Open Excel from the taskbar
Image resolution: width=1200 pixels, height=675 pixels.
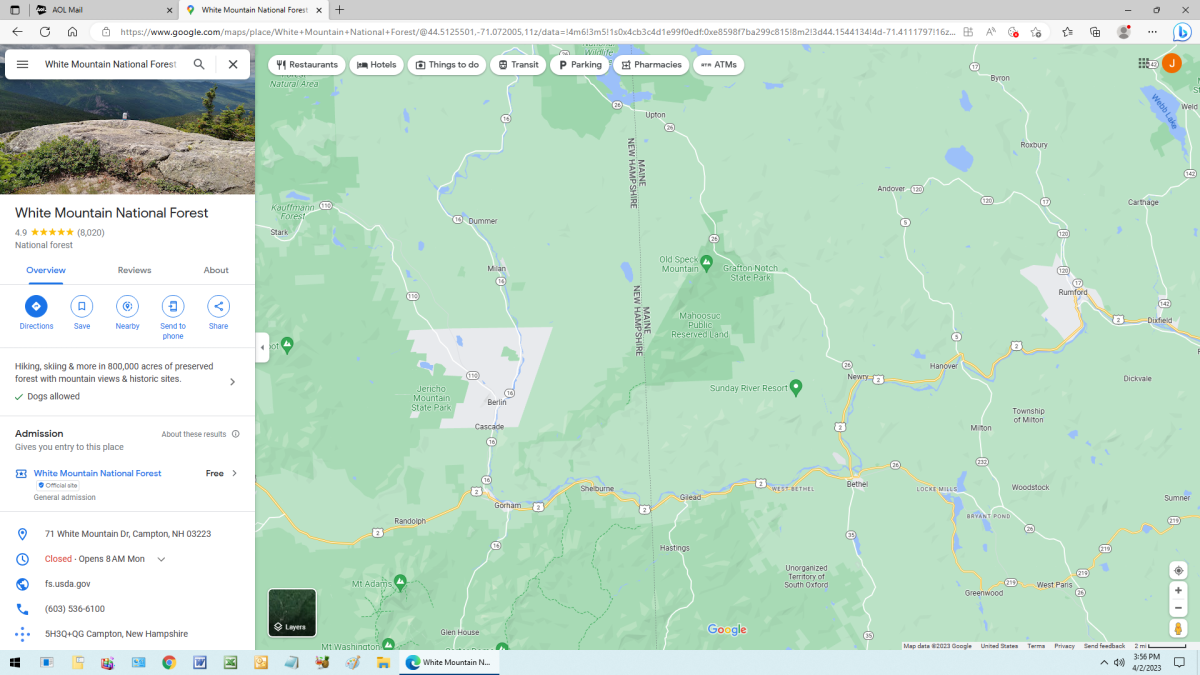pos(230,662)
